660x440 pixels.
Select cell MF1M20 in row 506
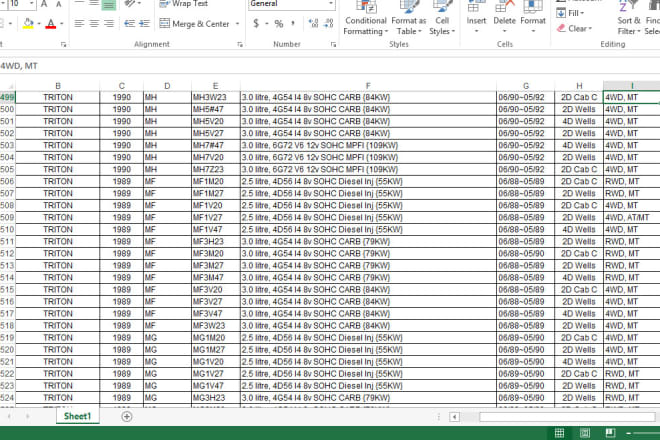pyautogui.click(x=216, y=181)
